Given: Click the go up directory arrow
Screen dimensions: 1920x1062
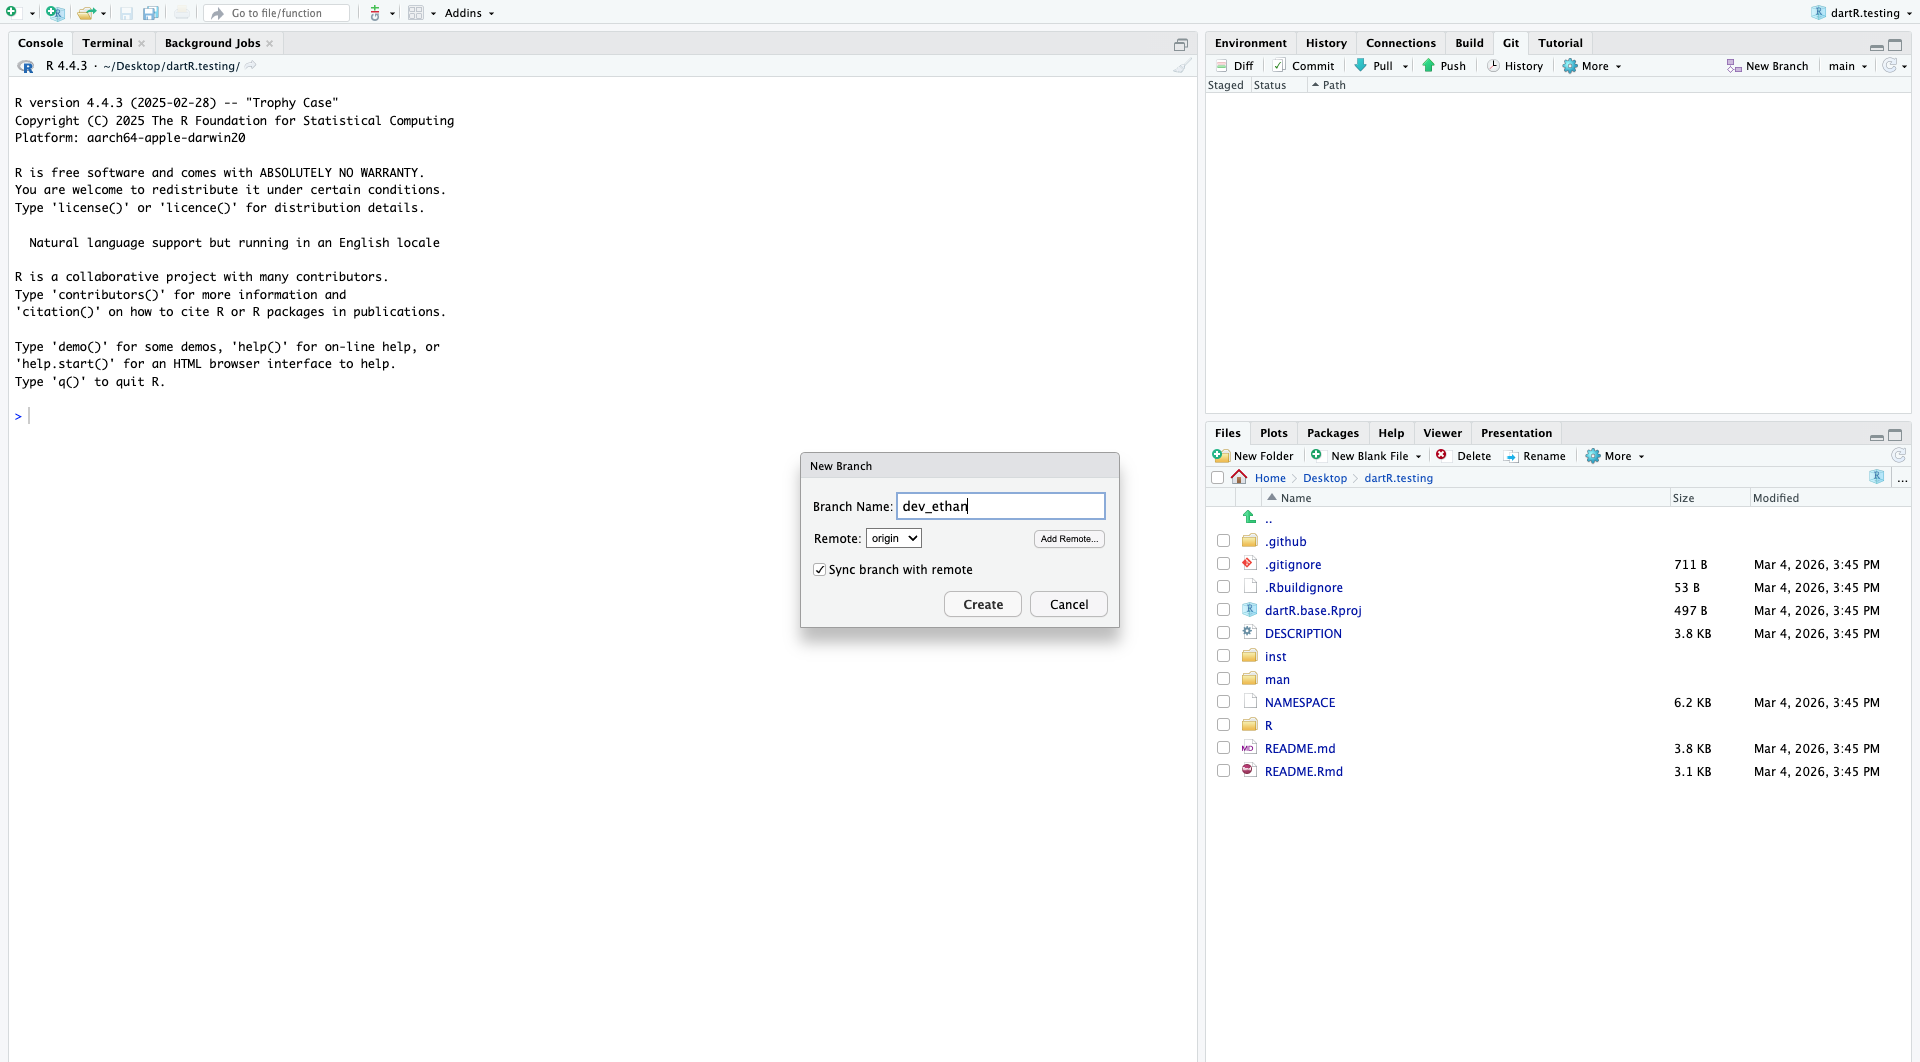Looking at the screenshot, I should 1249,518.
